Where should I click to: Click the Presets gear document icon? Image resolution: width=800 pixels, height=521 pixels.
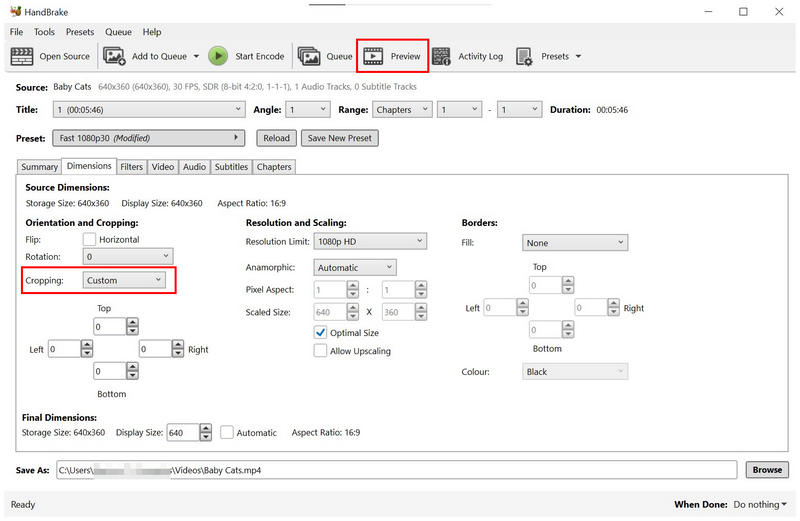[524, 56]
